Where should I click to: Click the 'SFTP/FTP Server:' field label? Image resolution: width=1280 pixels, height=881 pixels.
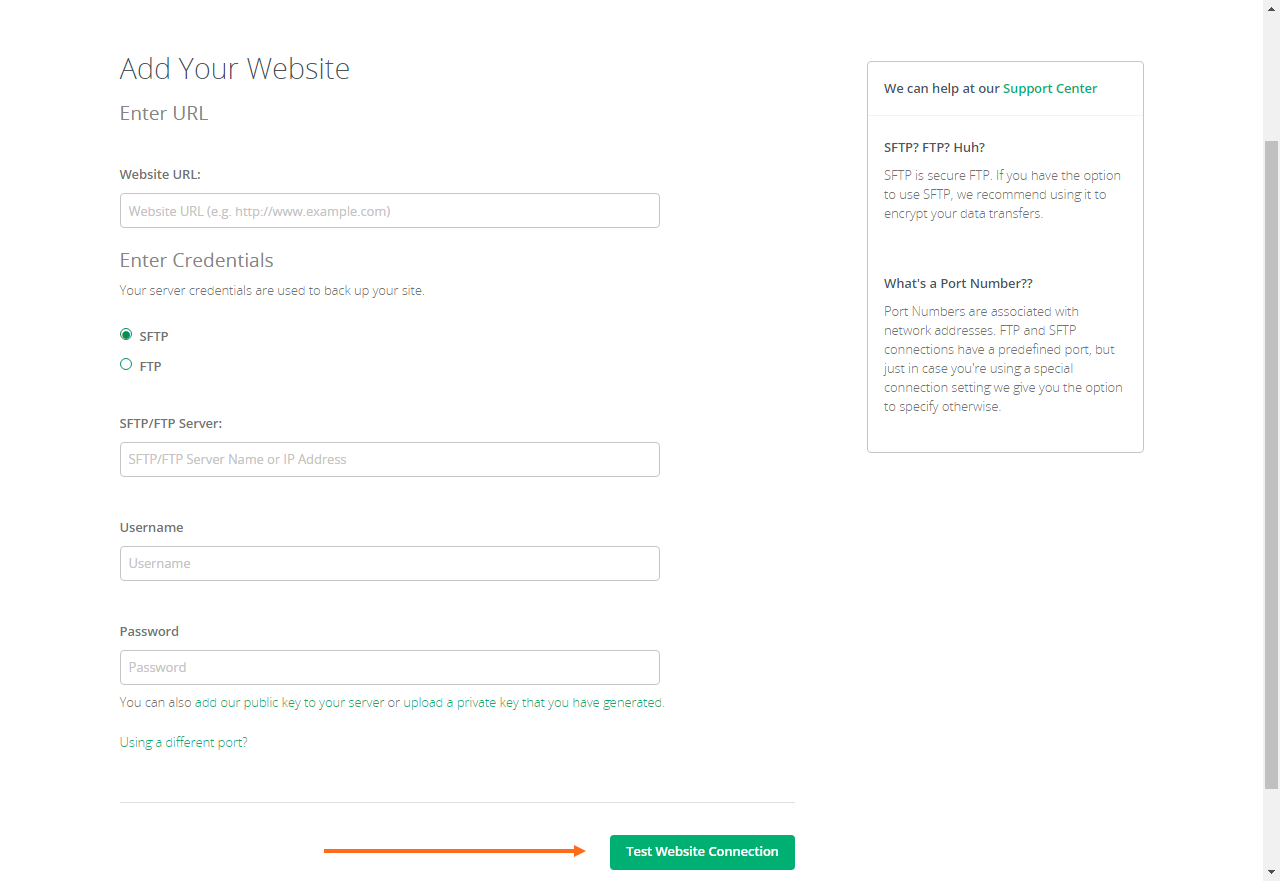(171, 424)
